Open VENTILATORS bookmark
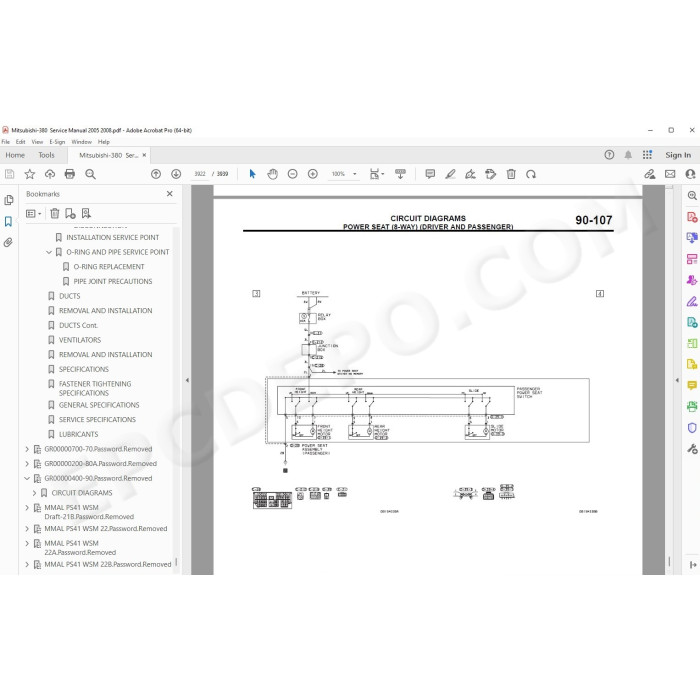 click(80, 340)
